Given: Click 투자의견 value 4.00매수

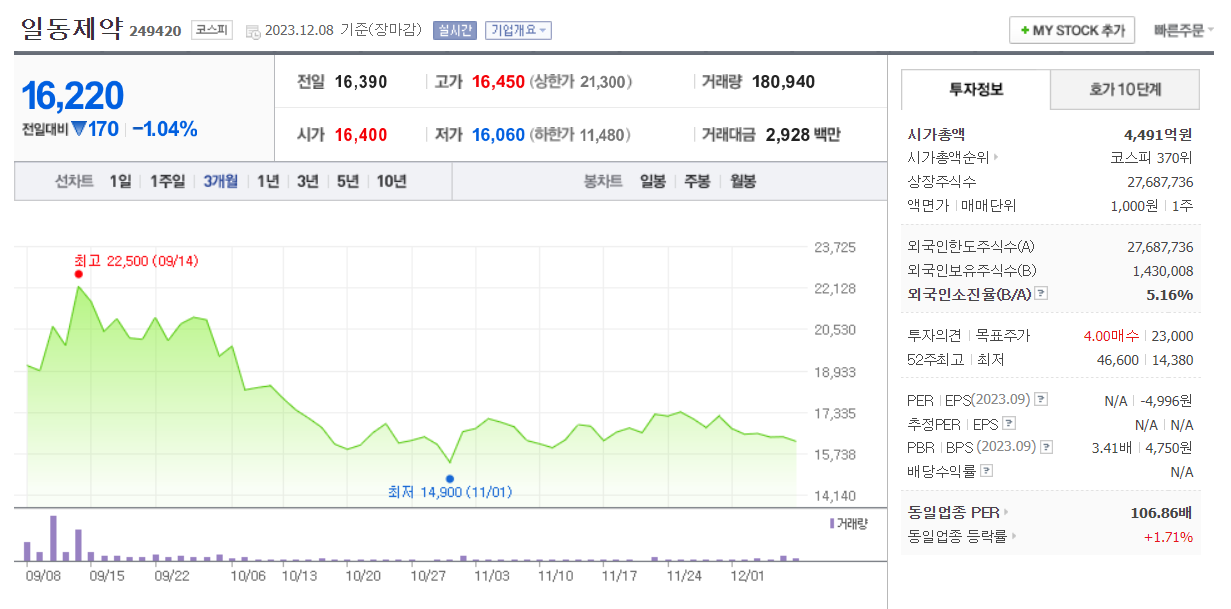Looking at the screenshot, I should coord(1111,336).
